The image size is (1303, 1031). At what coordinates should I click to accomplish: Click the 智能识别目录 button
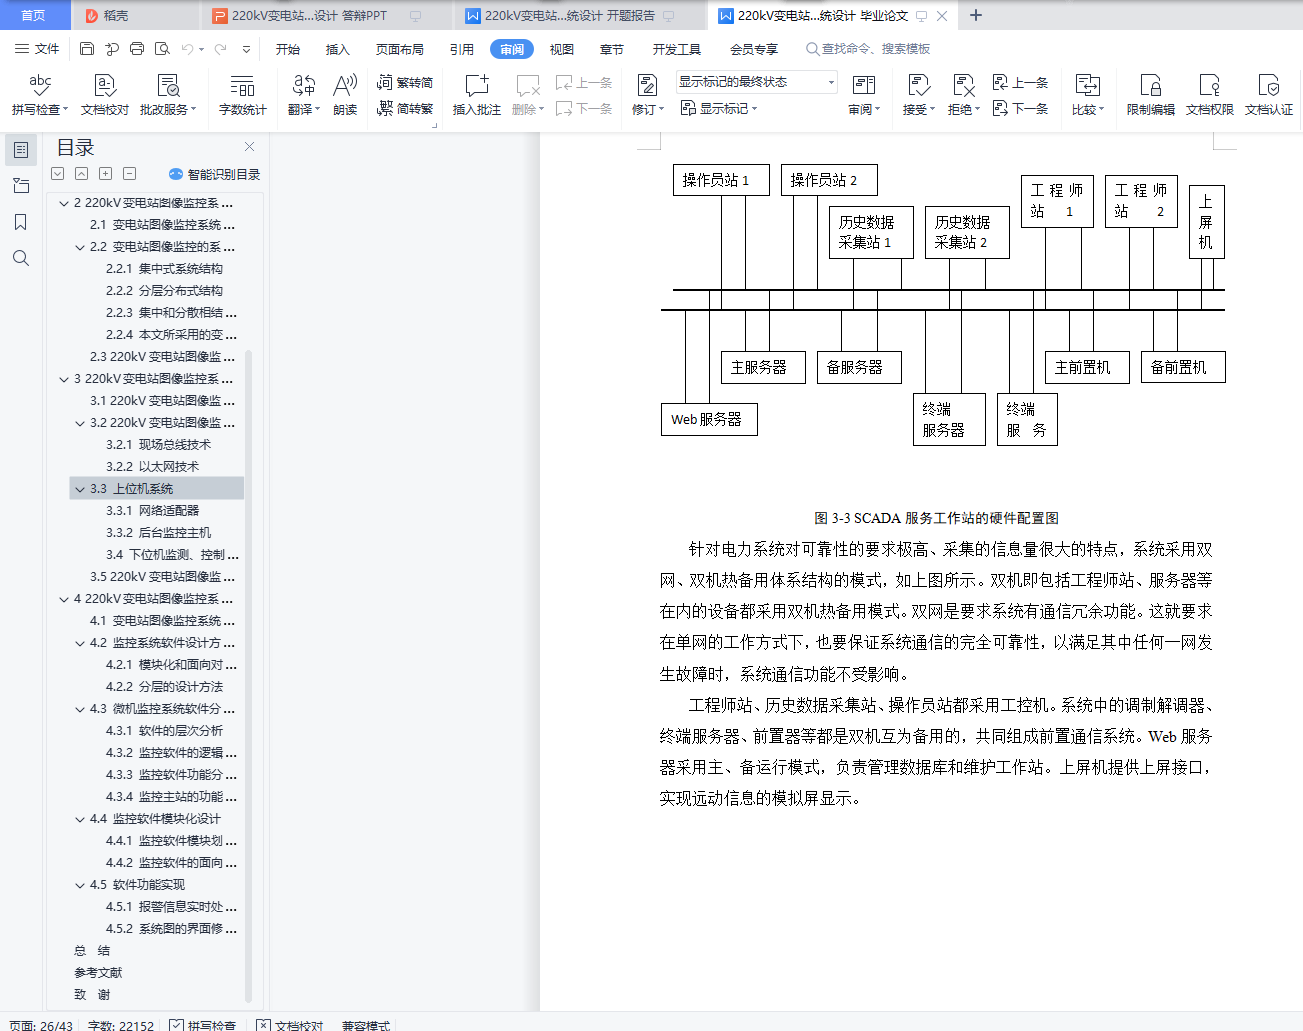(215, 174)
